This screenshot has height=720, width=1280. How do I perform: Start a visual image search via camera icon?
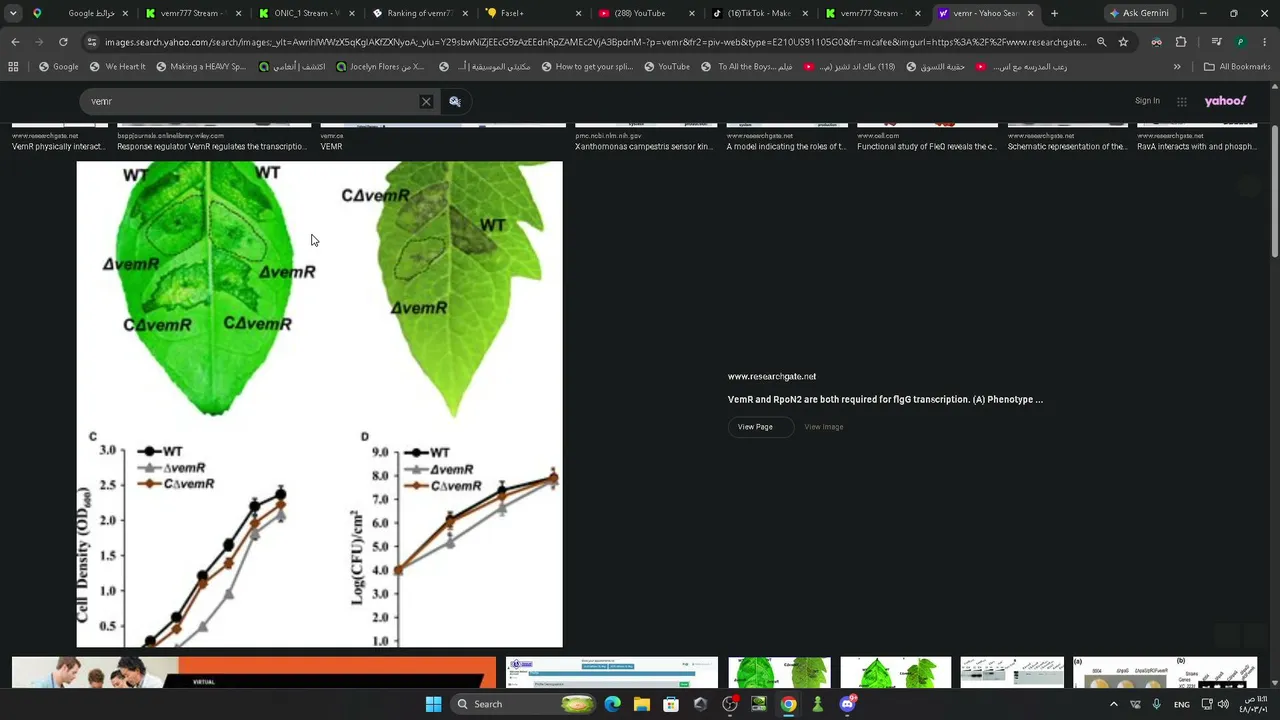pyautogui.click(x=455, y=101)
